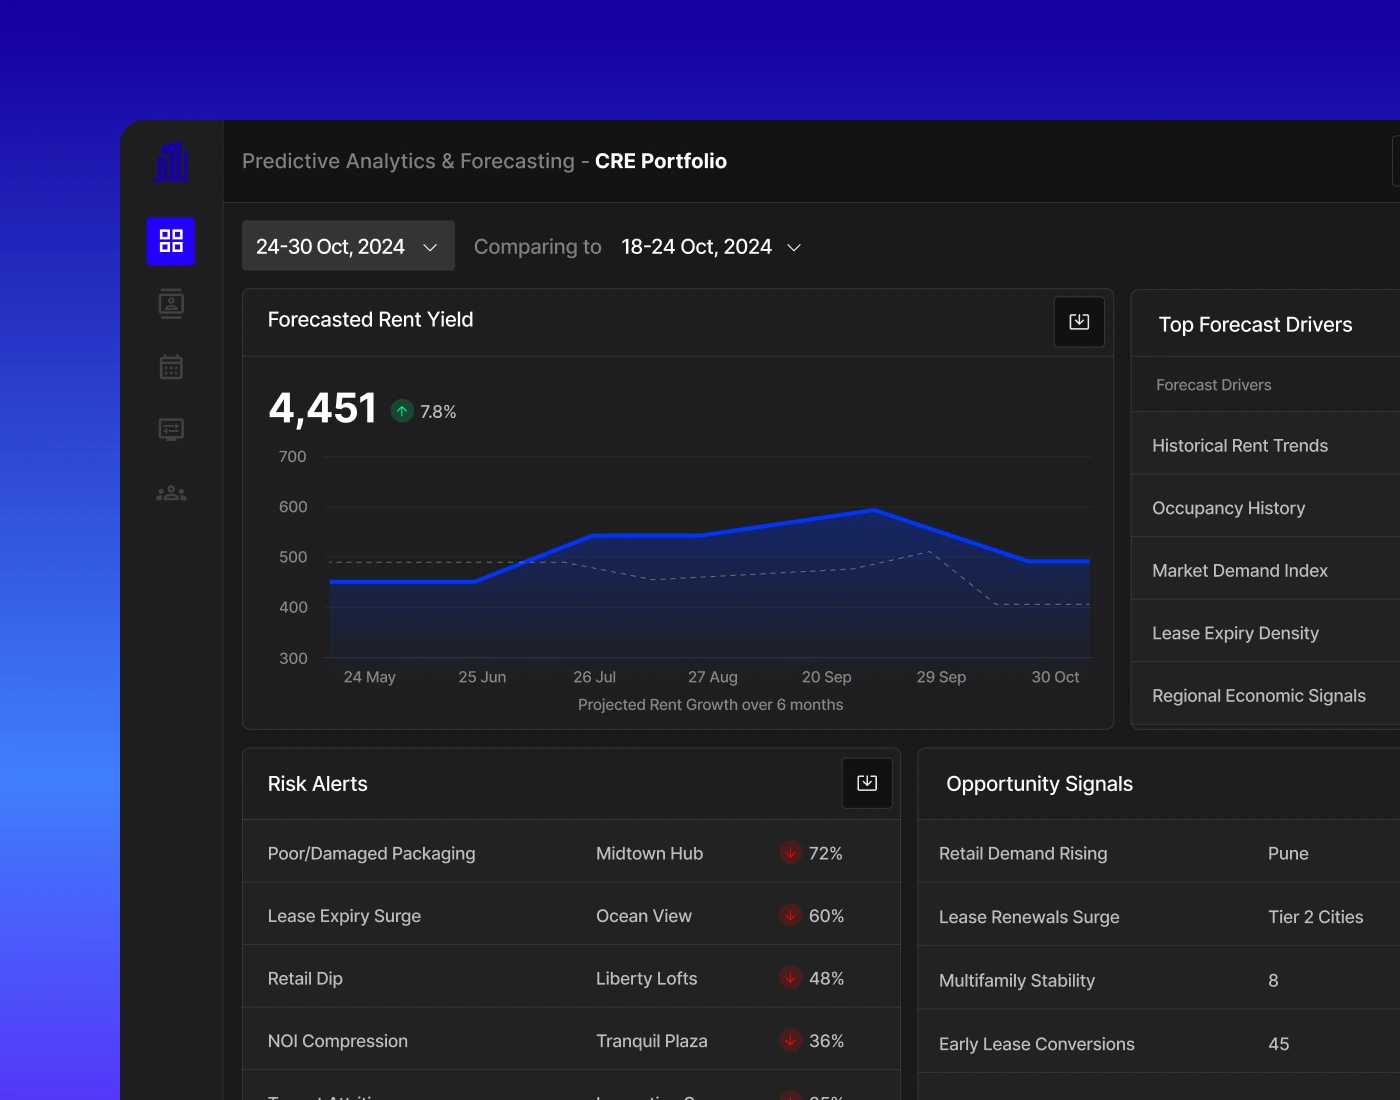Click the Ocean View property name

point(644,916)
